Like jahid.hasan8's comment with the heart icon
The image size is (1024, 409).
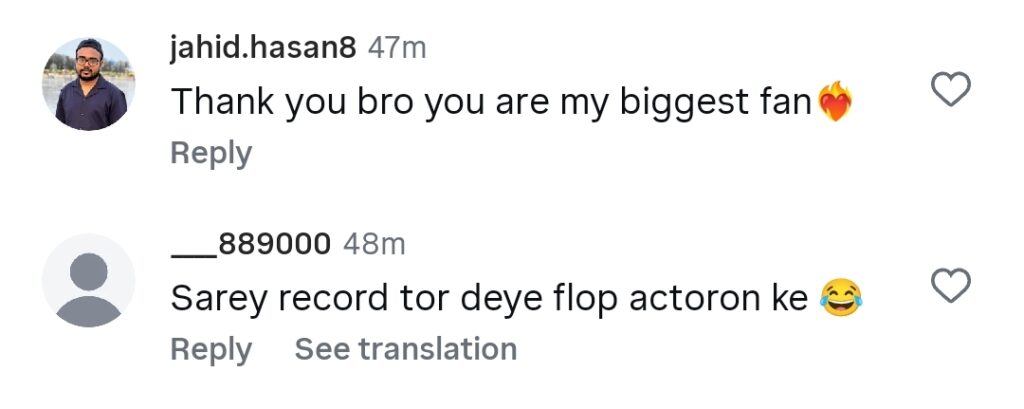[x=950, y=89]
